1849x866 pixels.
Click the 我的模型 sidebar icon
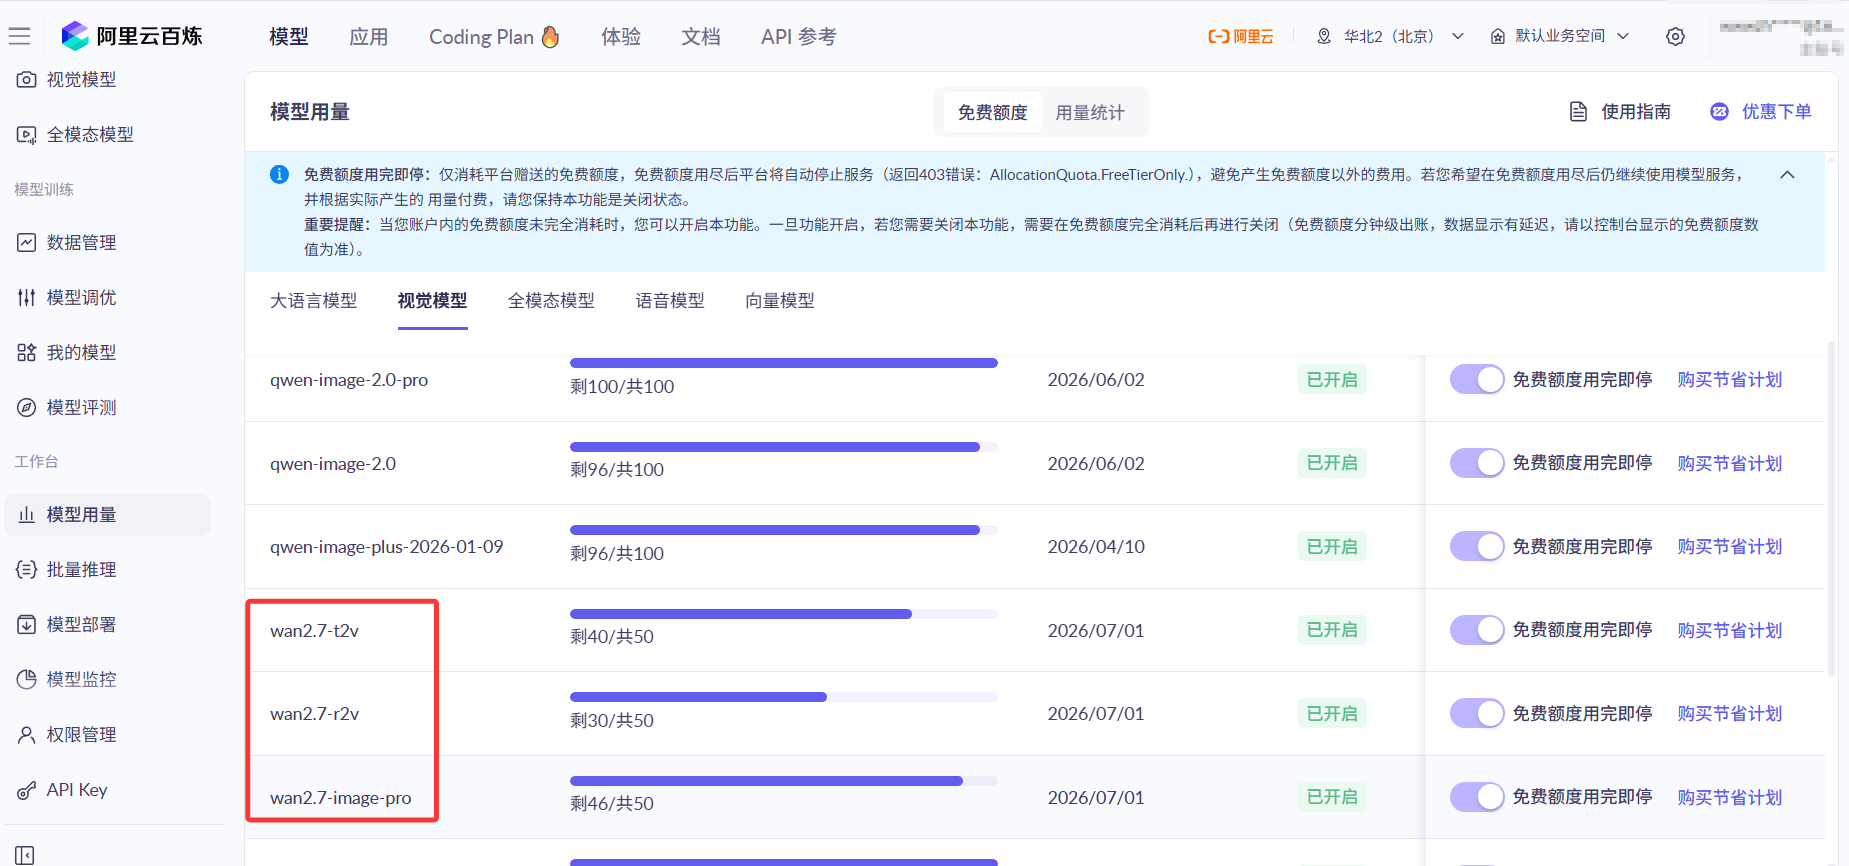(27, 352)
